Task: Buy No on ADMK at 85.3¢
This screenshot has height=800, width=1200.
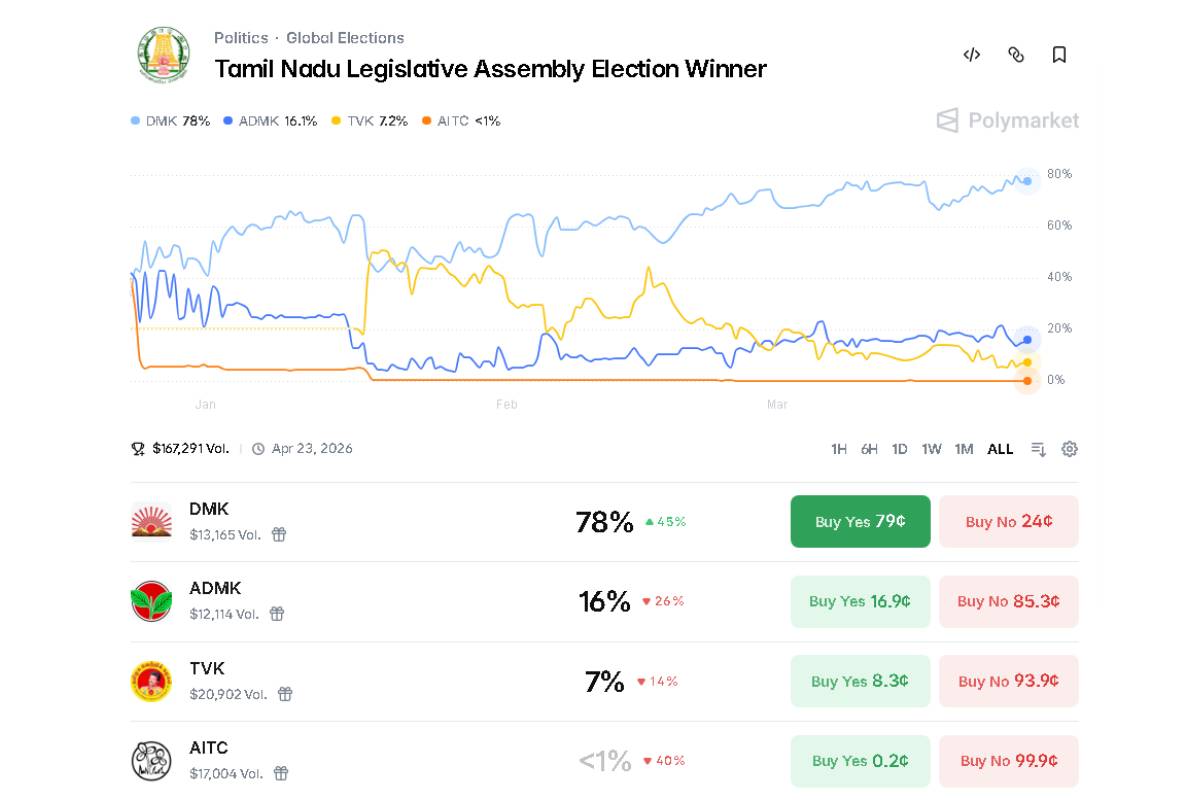Action: point(1008,601)
